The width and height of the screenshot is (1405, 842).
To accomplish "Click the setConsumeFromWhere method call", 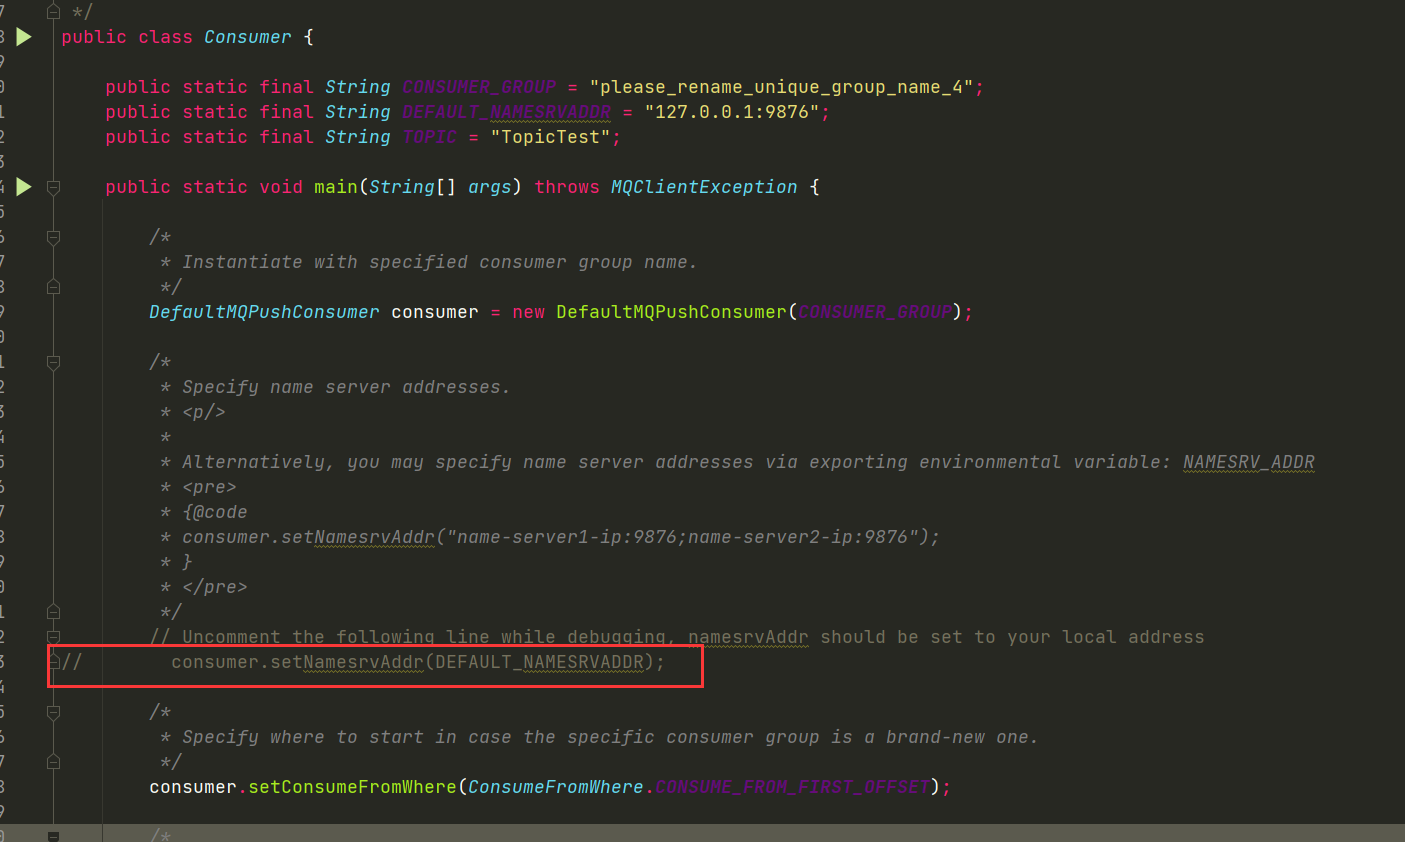I will click(x=352, y=787).
